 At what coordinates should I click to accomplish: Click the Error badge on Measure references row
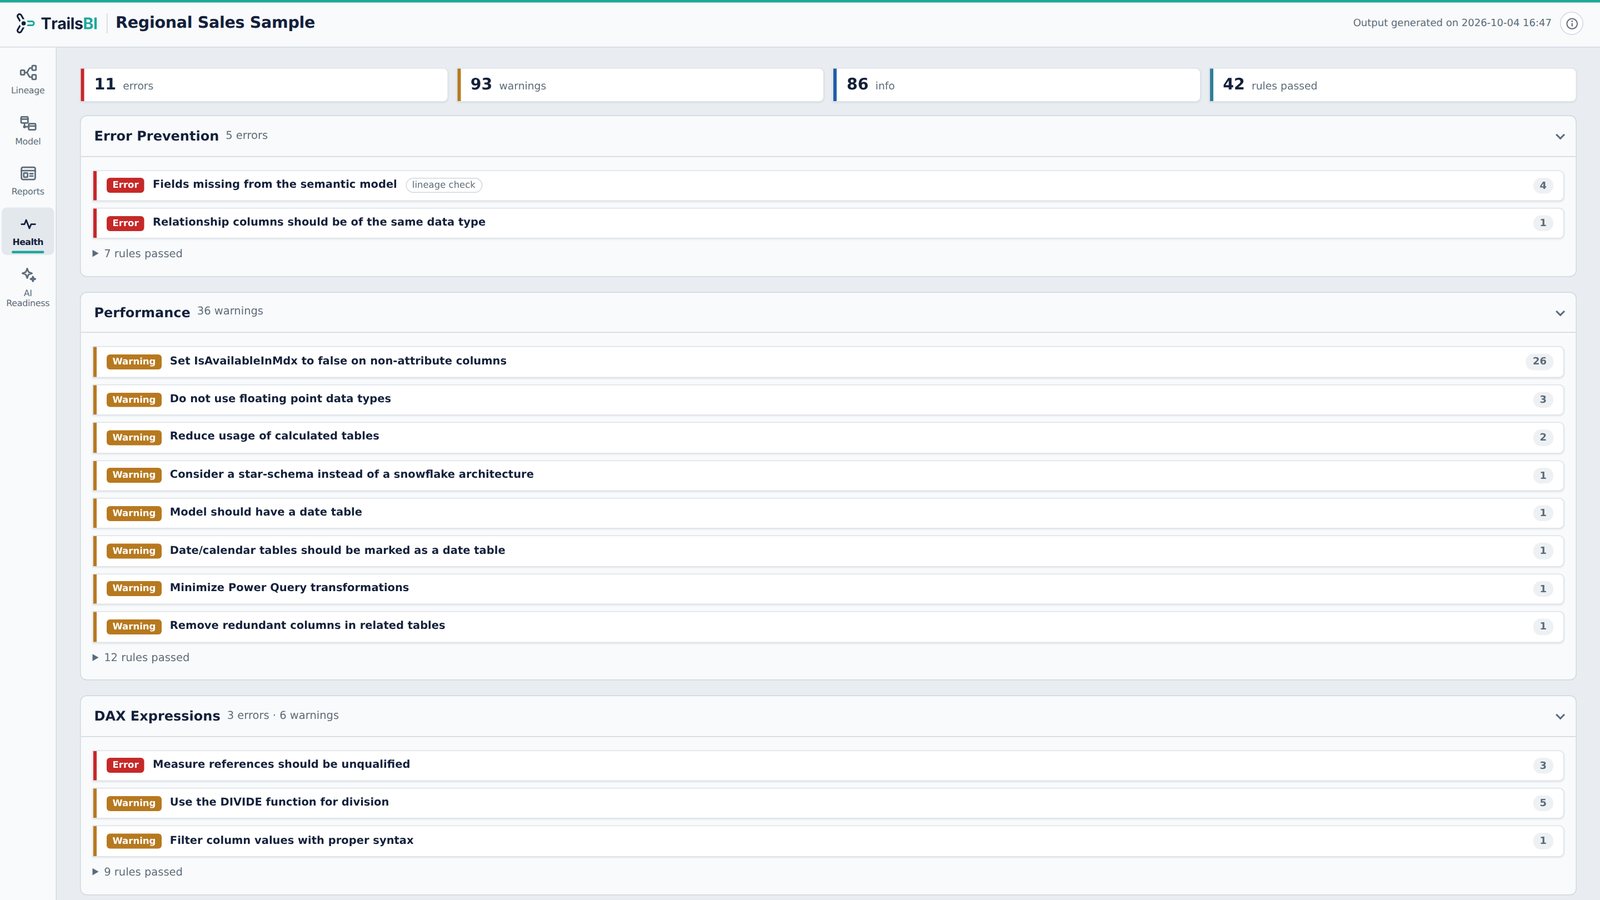click(125, 765)
